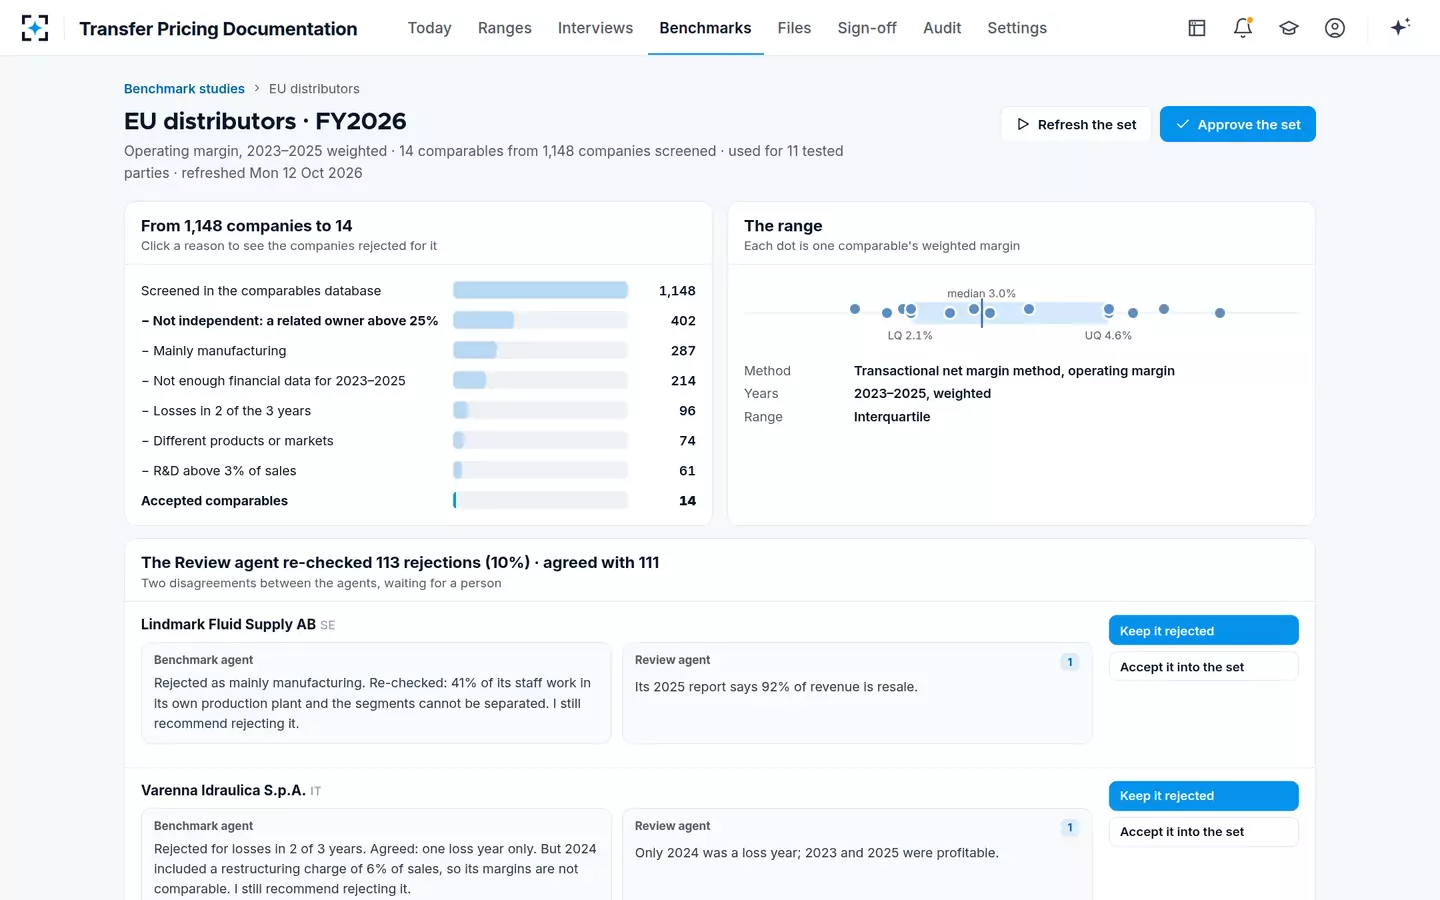Approve the set of comparables
The image size is (1440, 900).
click(x=1238, y=124)
